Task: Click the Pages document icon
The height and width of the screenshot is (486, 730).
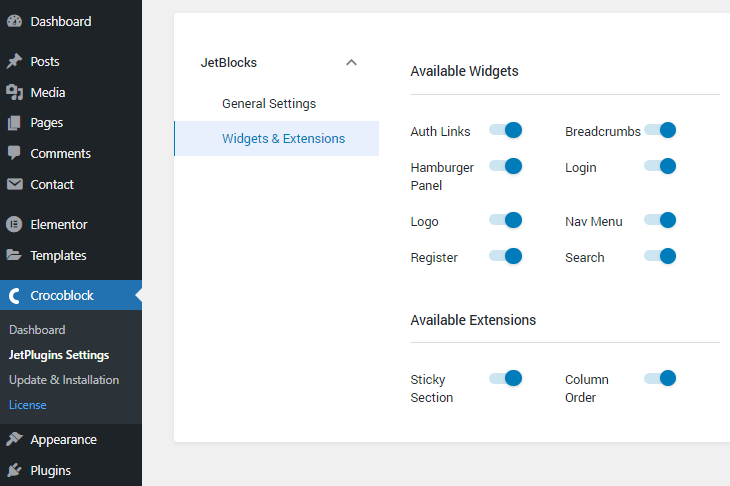Action: click(14, 123)
